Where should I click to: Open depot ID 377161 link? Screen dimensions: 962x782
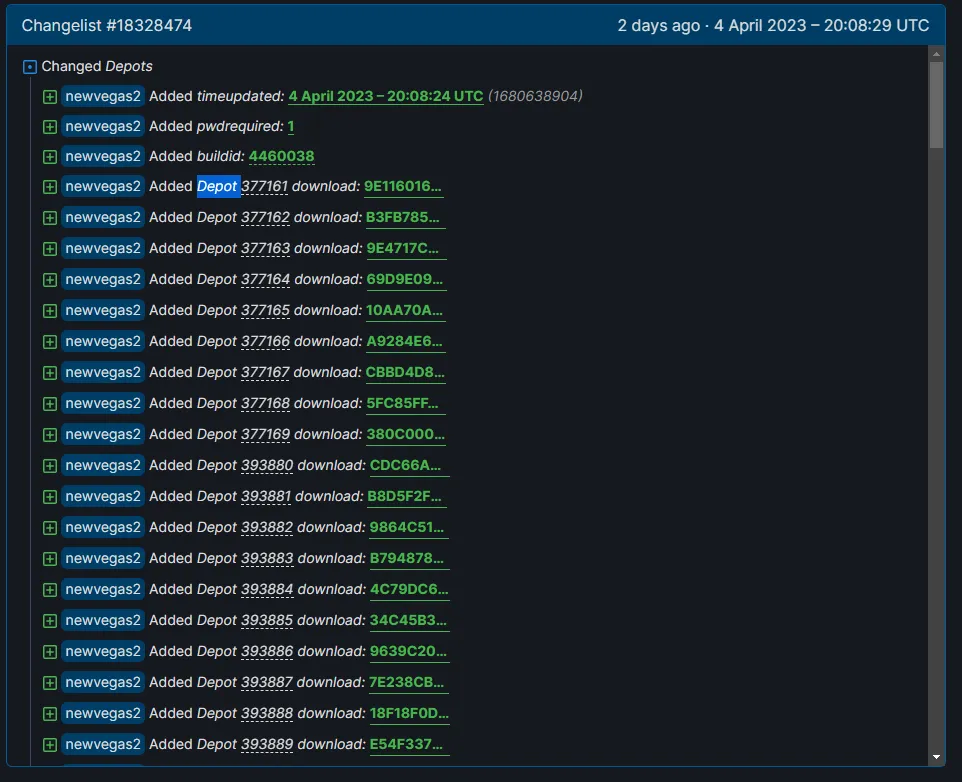click(x=264, y=186)
